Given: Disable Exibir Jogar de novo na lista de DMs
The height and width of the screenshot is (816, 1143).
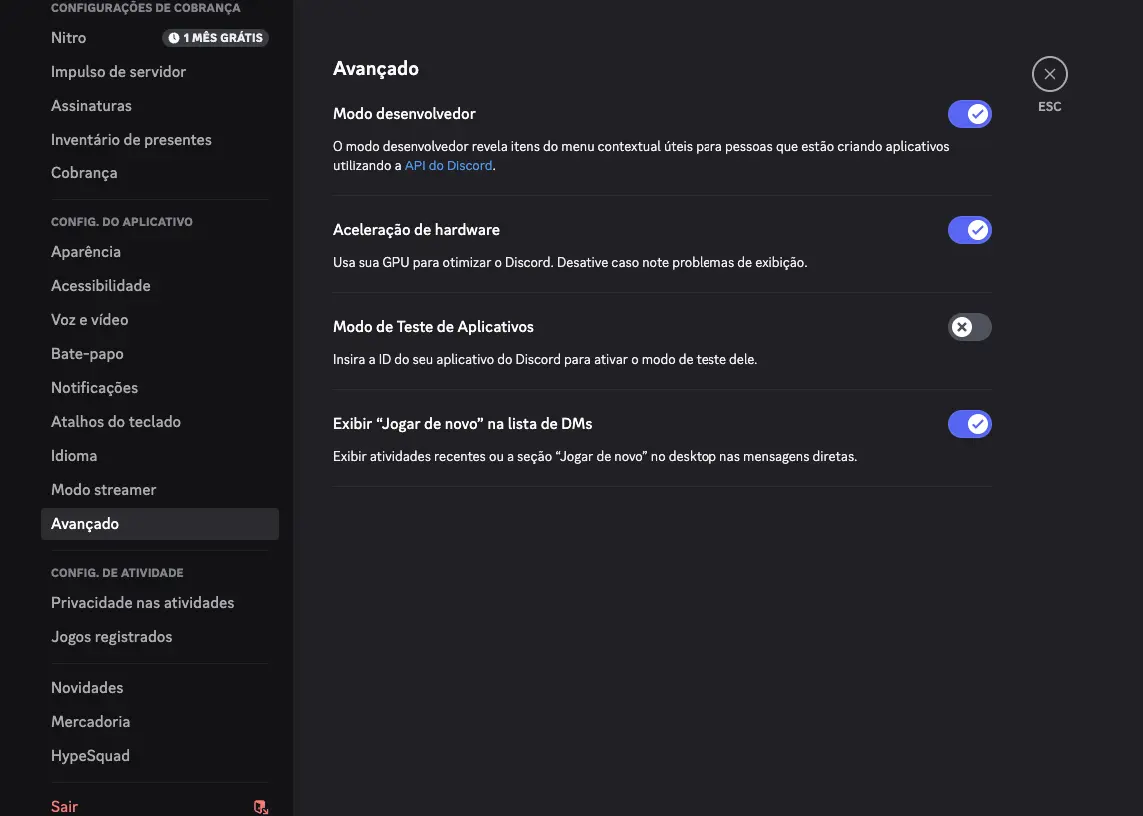Looking at the screenshot, I should pos(969,423).
